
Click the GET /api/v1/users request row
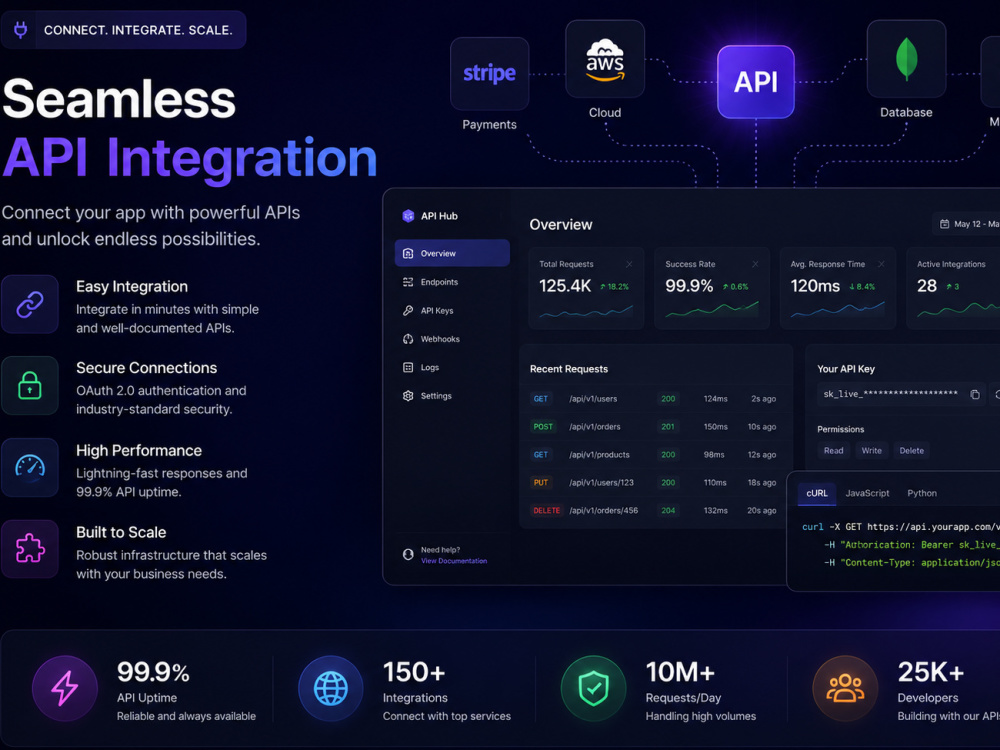(x=654, y=399)
